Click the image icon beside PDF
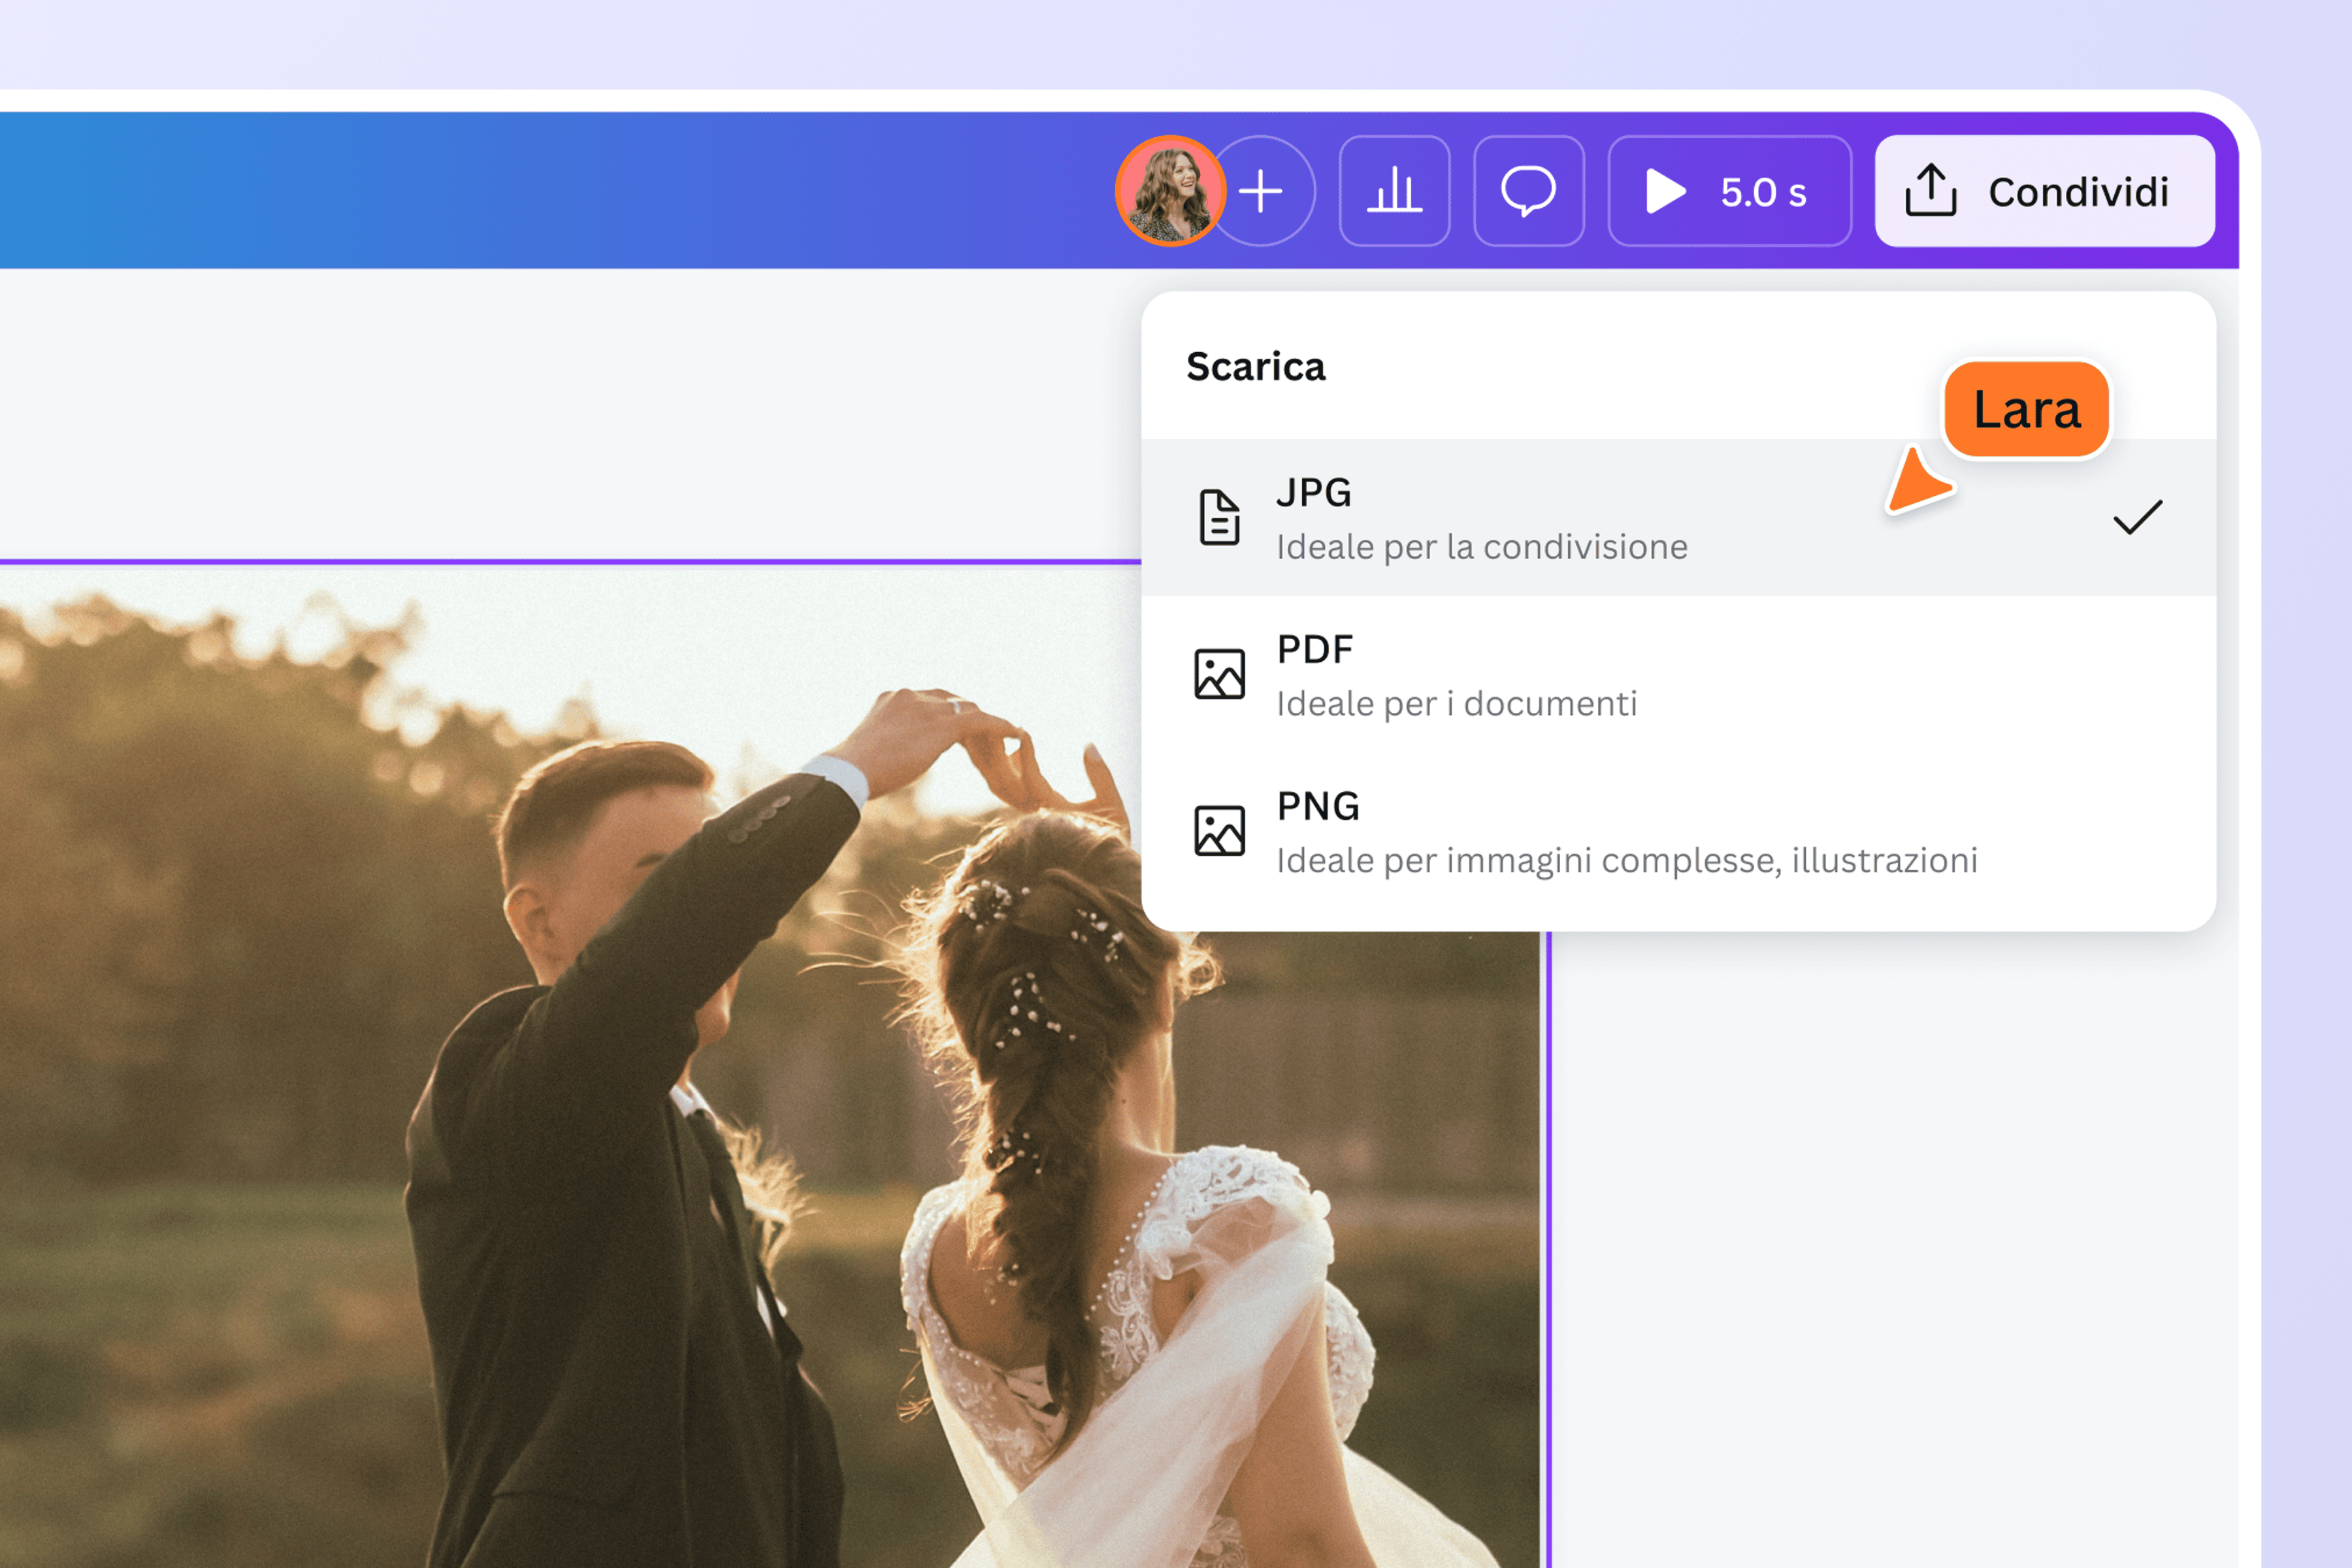 pyautogui.click(x=1220, y=674)
